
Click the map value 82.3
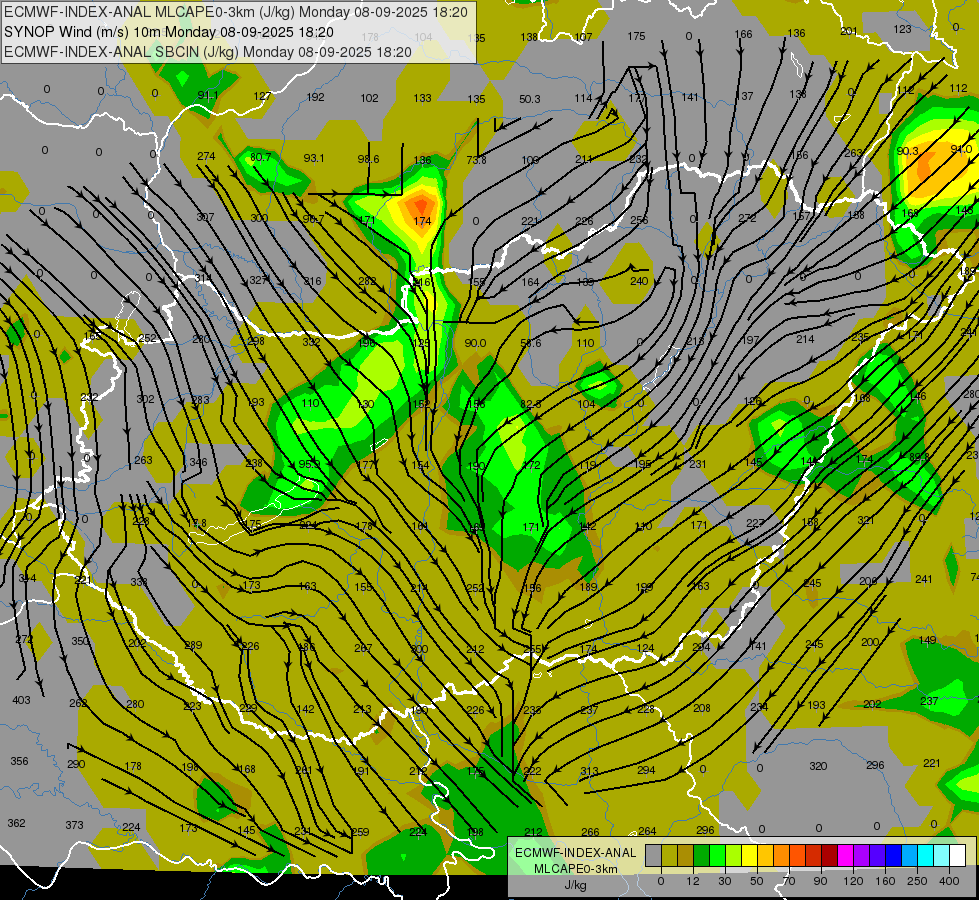(531, 404)
